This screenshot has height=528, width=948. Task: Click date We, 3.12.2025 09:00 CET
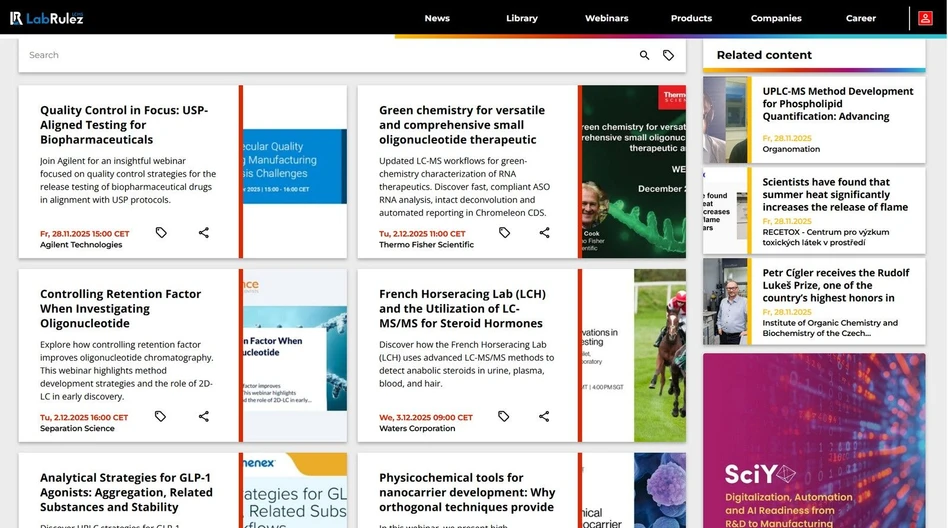426,417
